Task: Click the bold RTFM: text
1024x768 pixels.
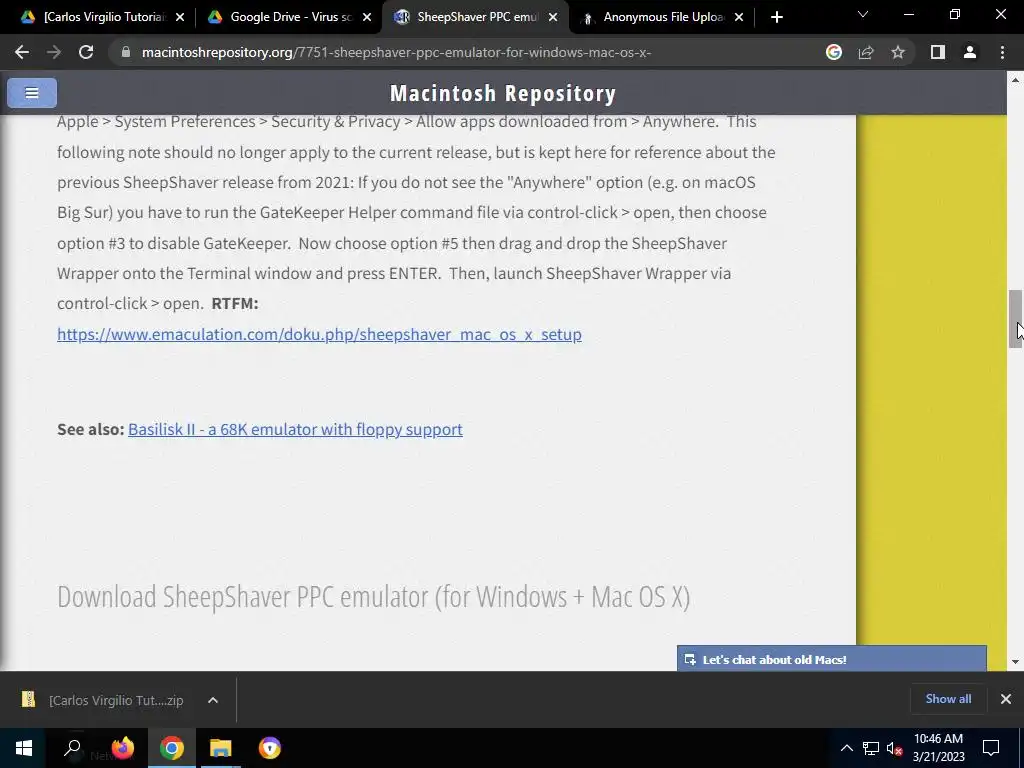Action: (235, 304)
